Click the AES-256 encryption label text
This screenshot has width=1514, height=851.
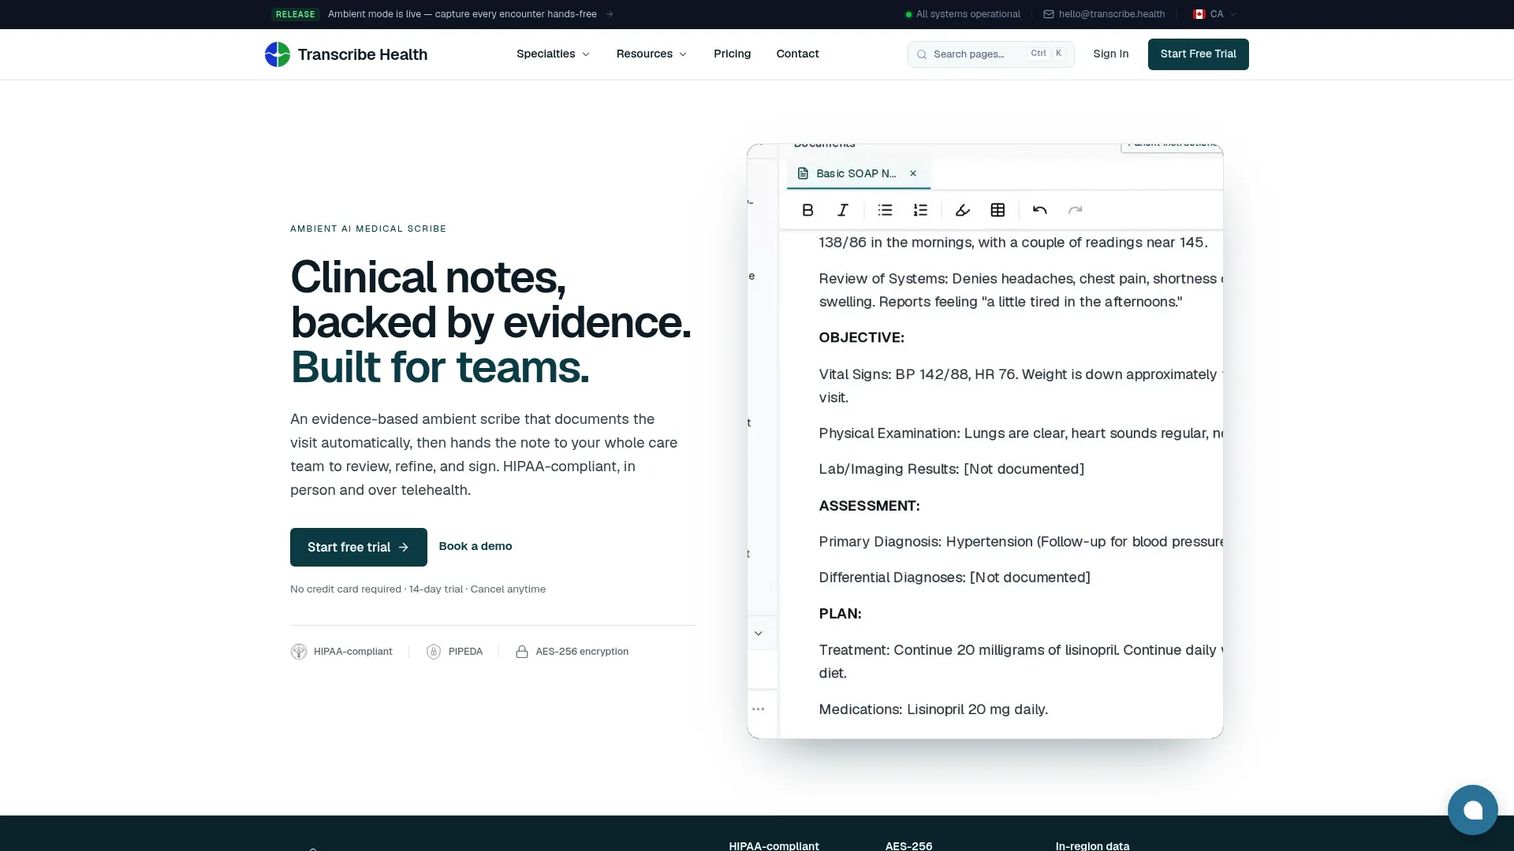[582, 652]
